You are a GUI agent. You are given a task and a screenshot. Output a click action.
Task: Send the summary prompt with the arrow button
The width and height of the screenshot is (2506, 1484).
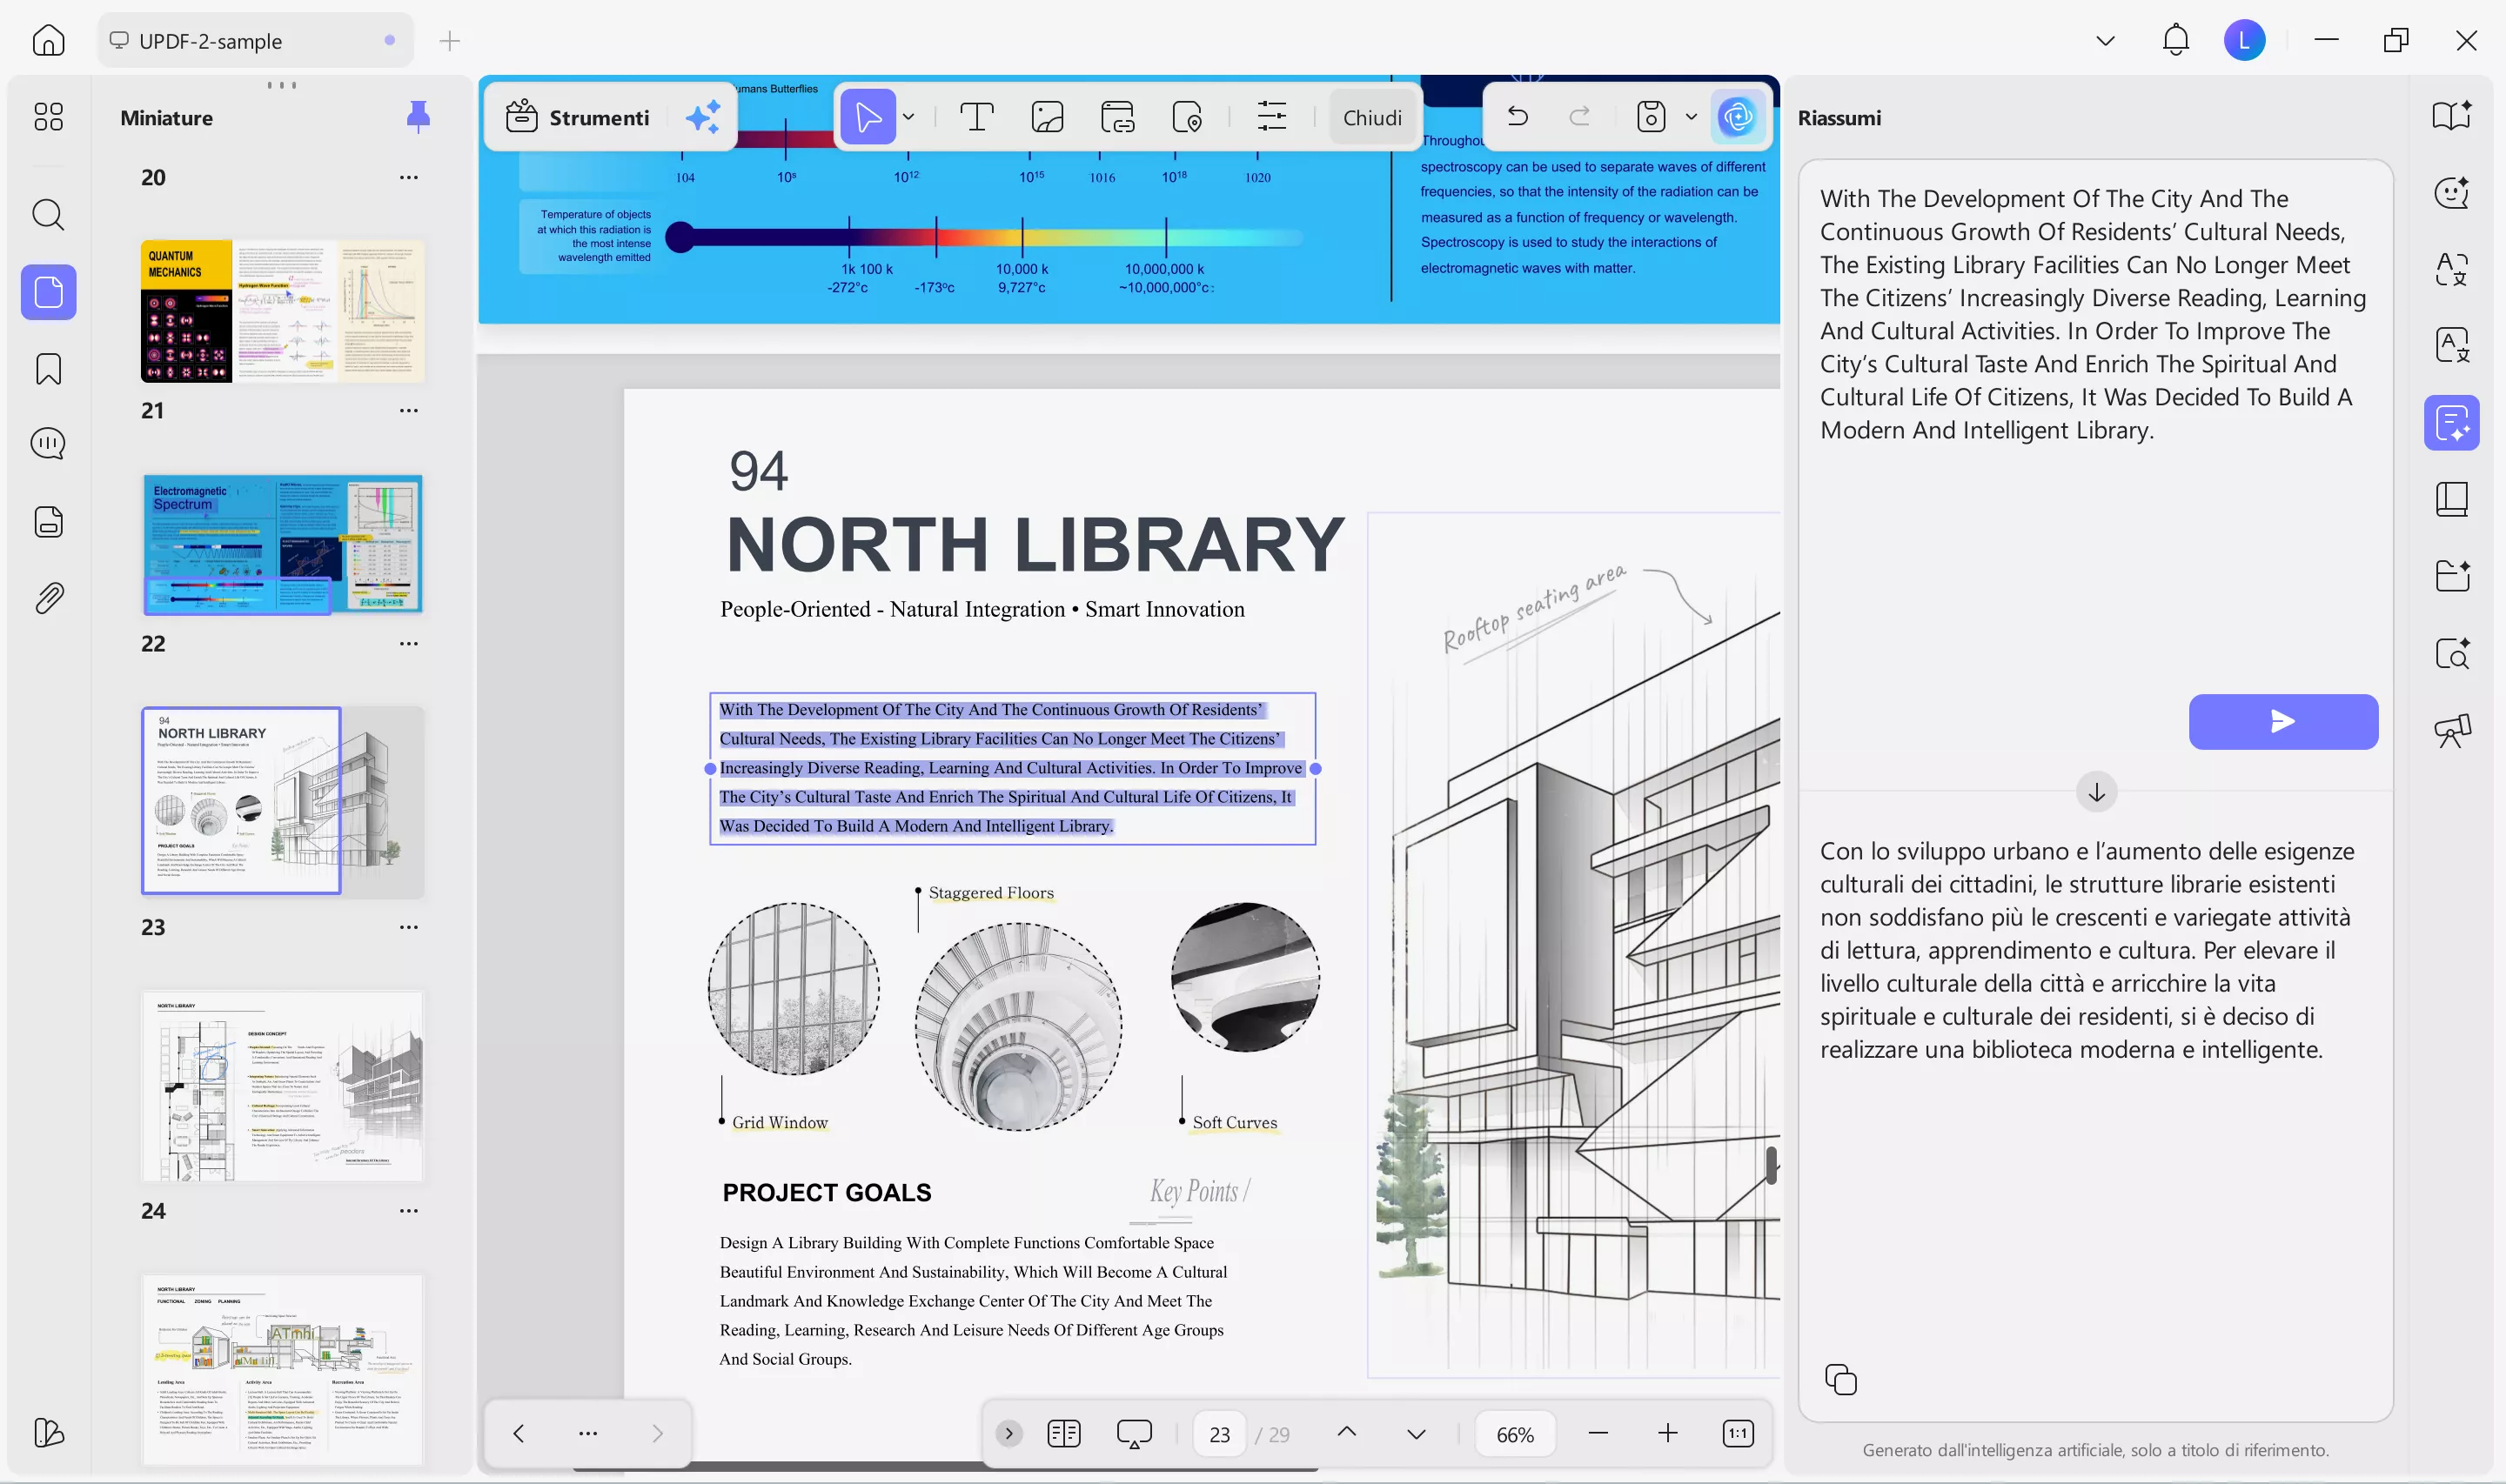click(x=2283, y=721)
